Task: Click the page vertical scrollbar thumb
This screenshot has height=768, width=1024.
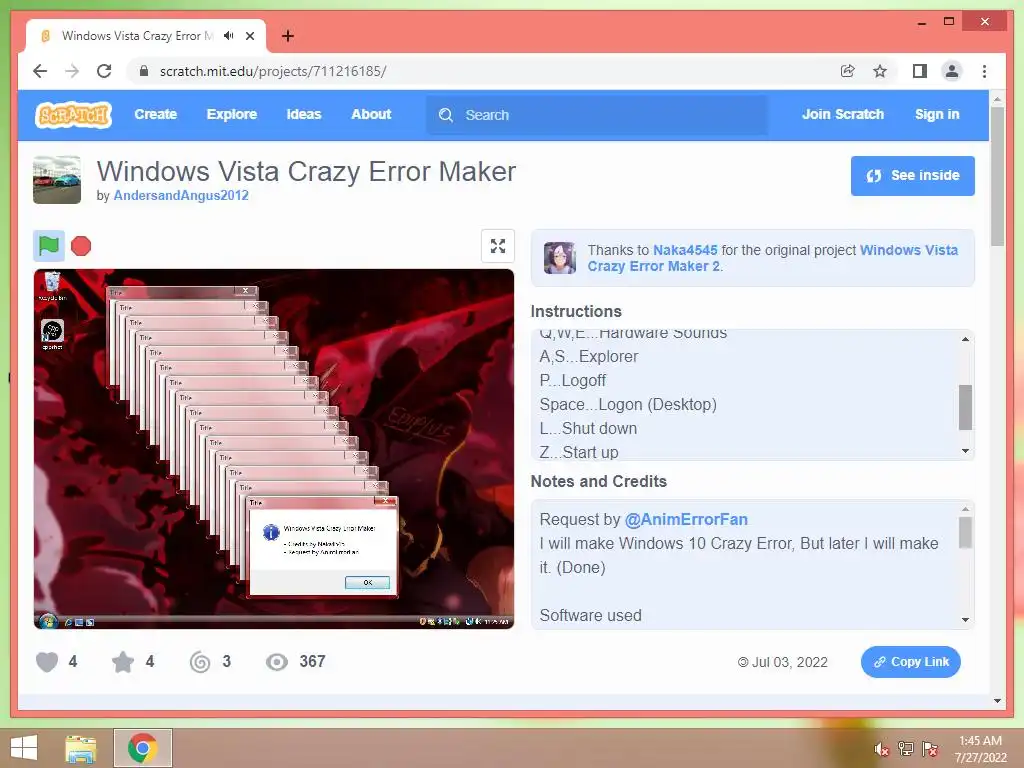Action: (x=997, y=176)
